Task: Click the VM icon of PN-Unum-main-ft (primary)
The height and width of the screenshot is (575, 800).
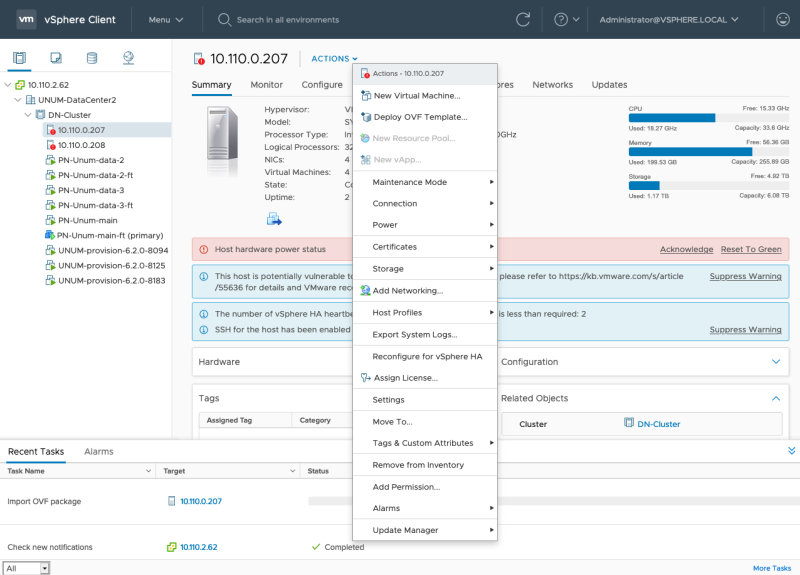Action: (x=49, y=235)
